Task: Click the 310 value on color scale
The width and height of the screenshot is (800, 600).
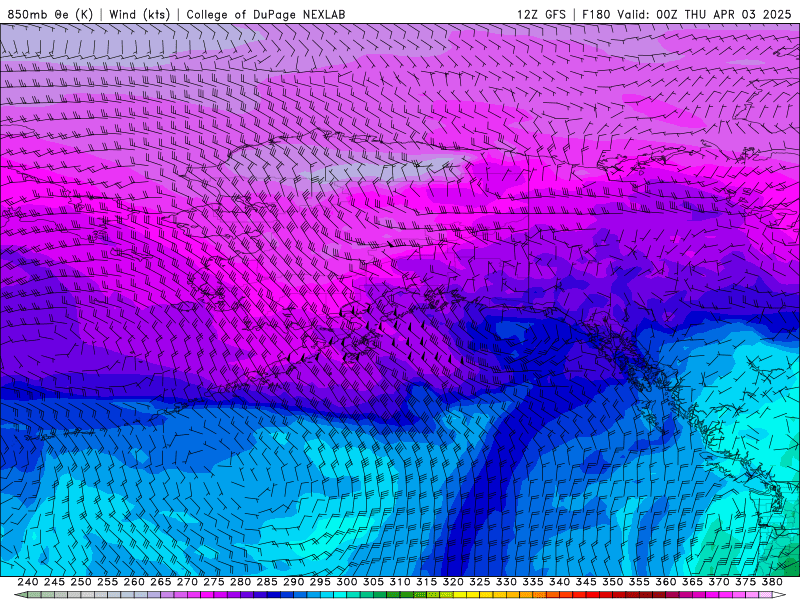Action: [399, 582]
